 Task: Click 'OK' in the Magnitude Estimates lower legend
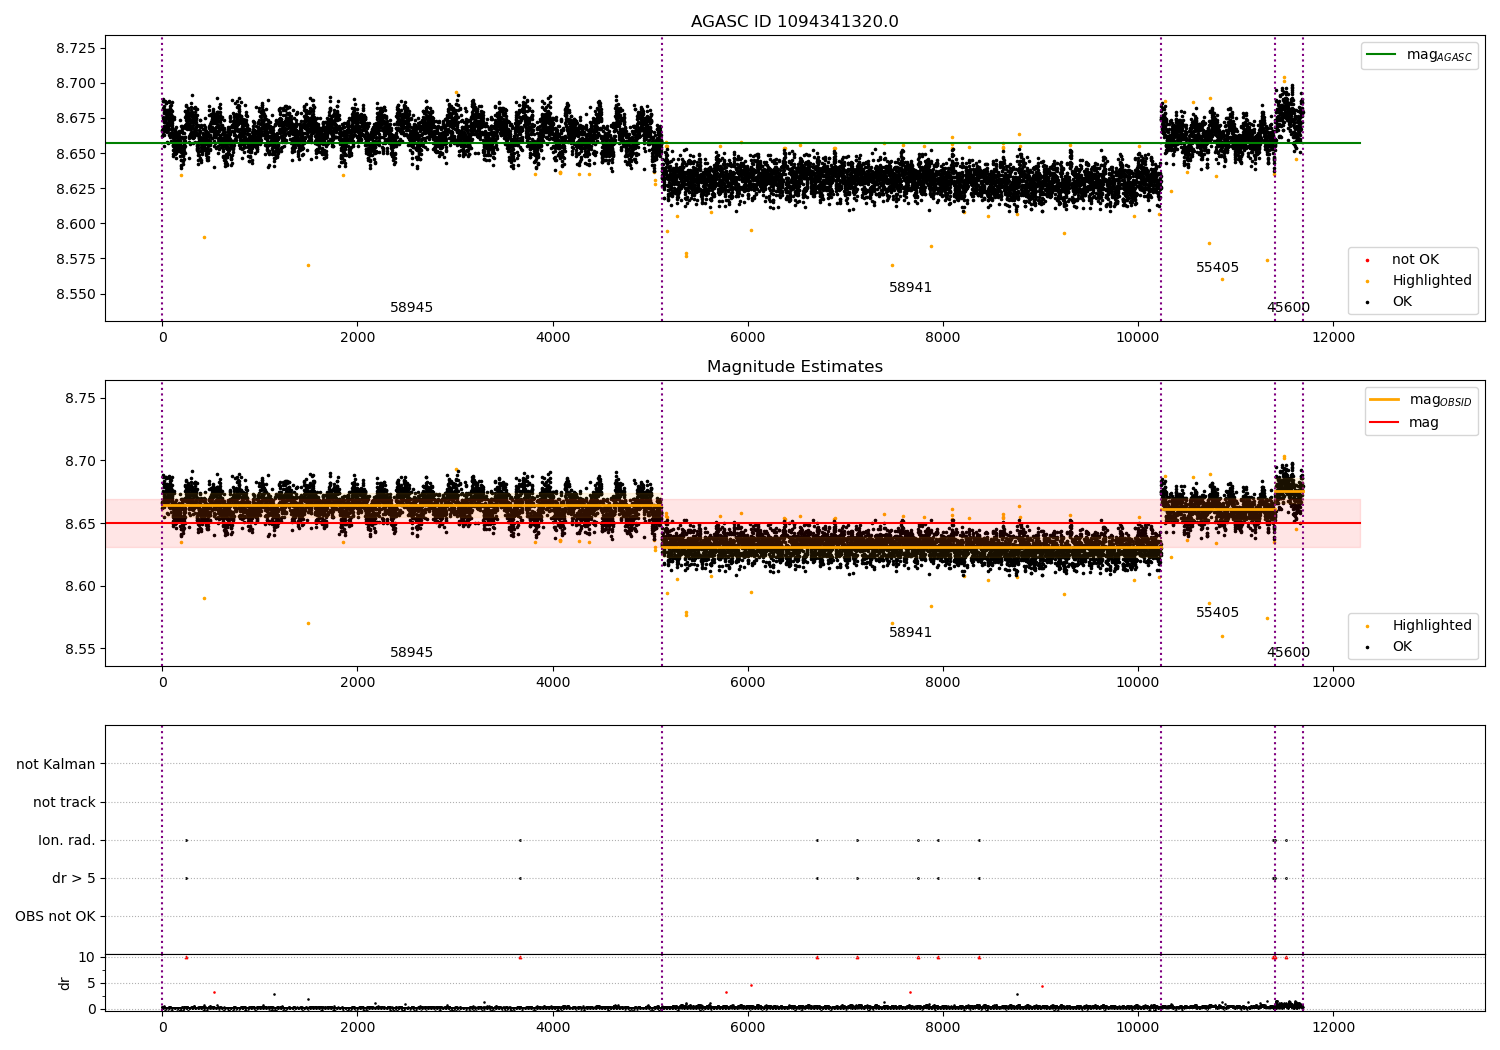1402,647
